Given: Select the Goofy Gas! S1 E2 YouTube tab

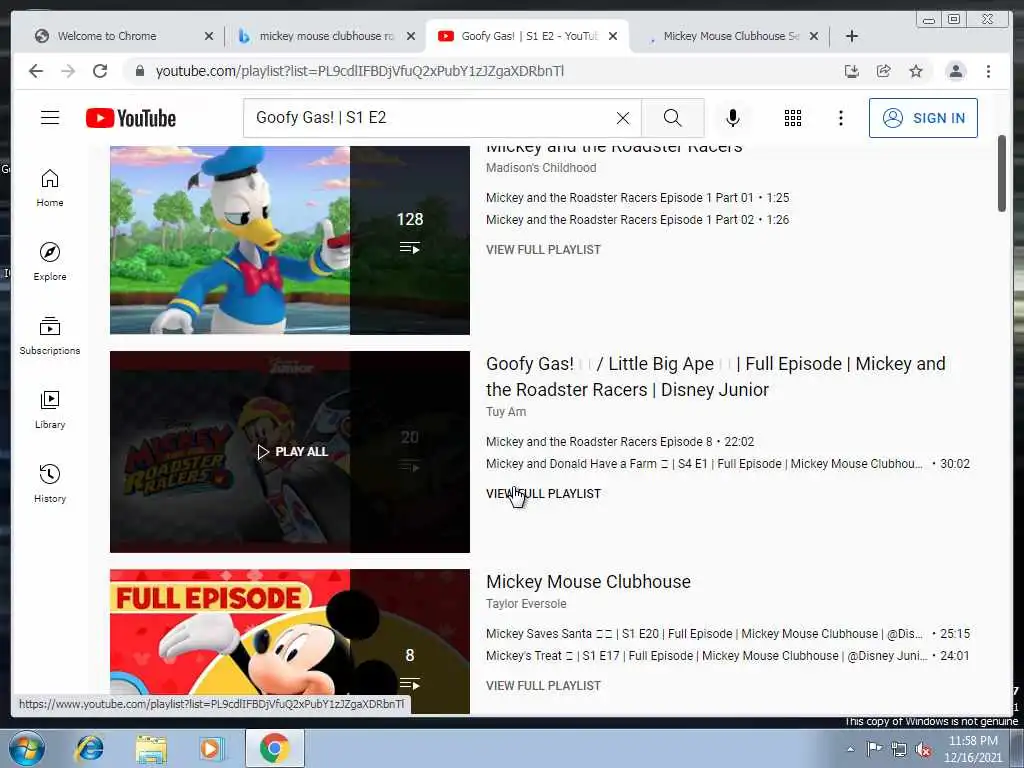Looking at the screenshot, I should point(528,36).
